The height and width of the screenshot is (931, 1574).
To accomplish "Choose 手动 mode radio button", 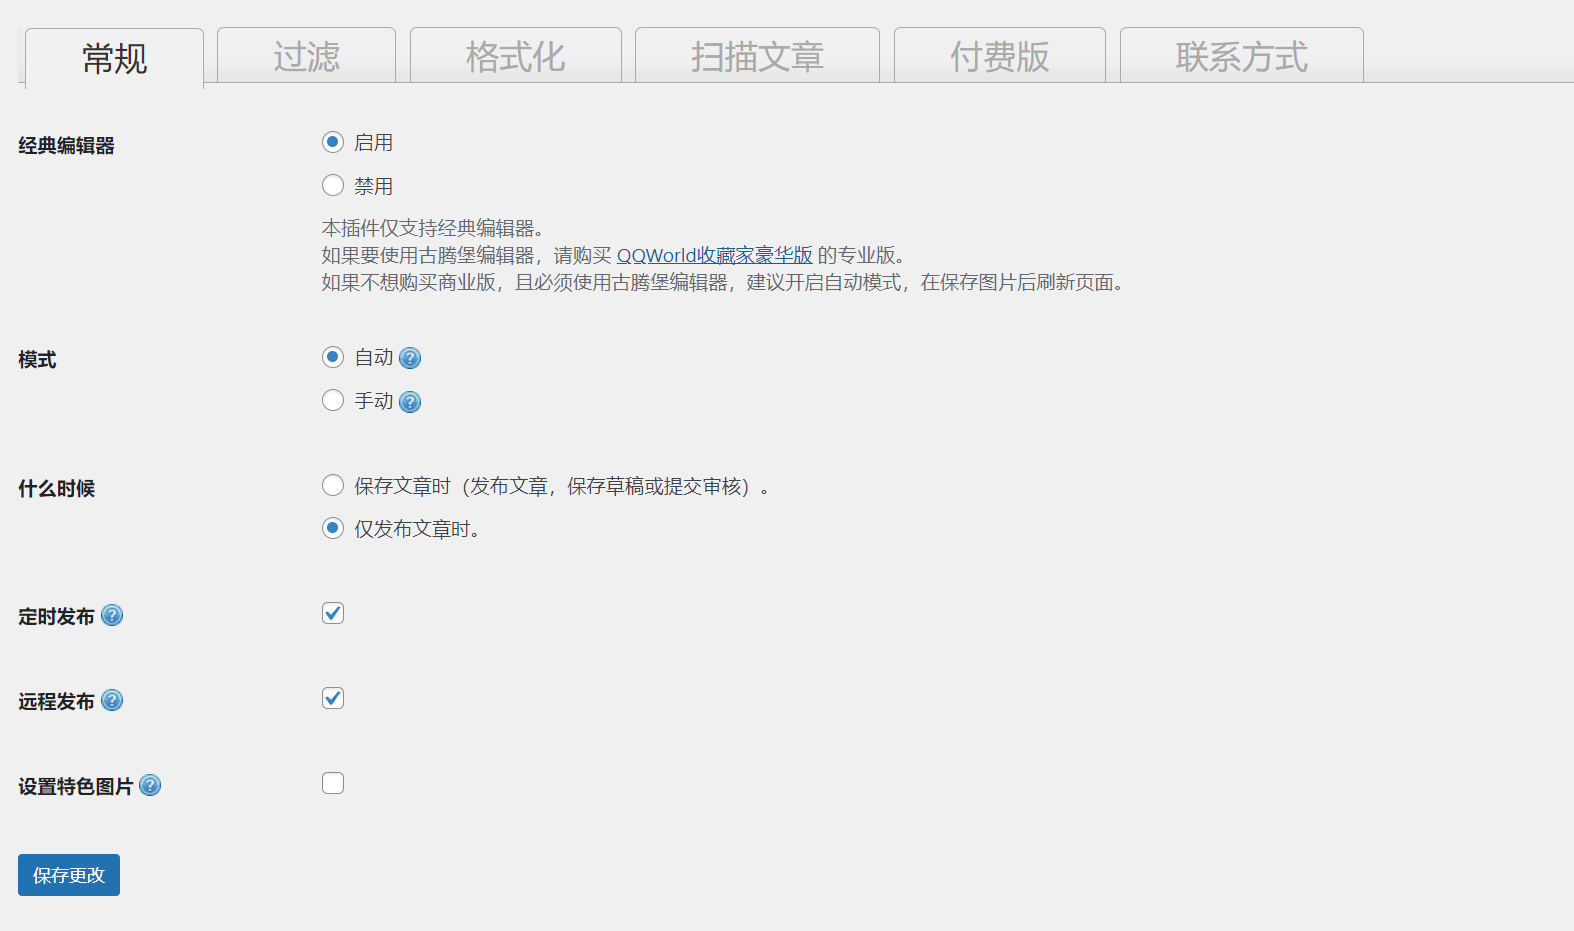I will [x=333, y=400].
